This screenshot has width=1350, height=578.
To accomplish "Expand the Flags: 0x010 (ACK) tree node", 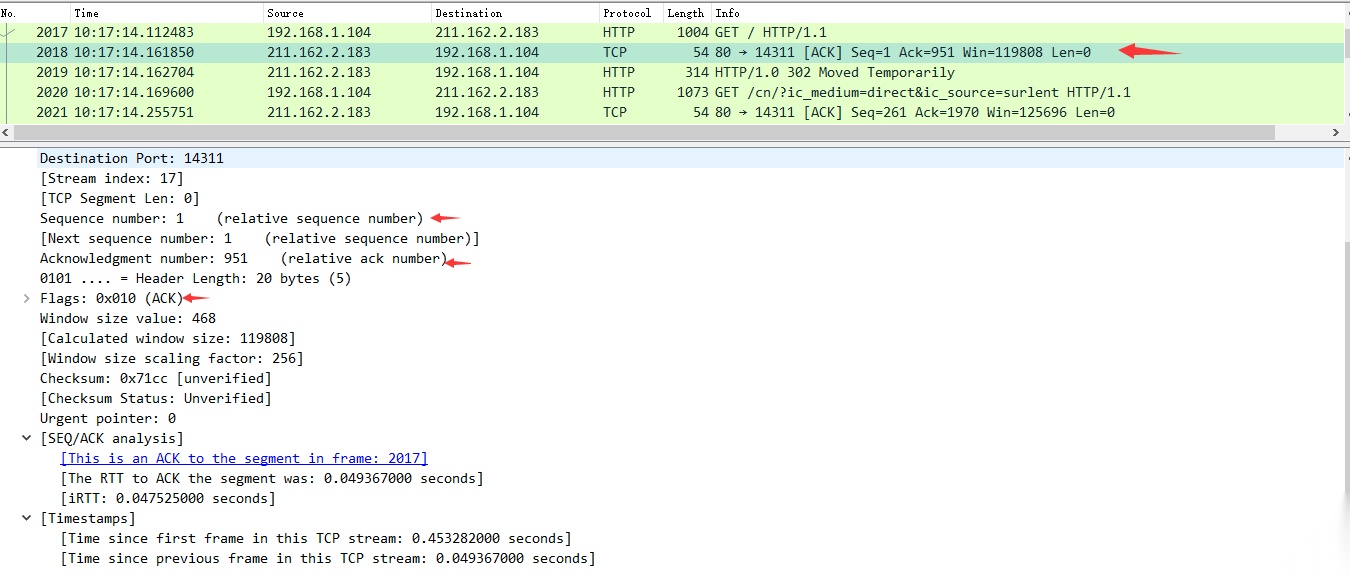I will tap(27, 298).
